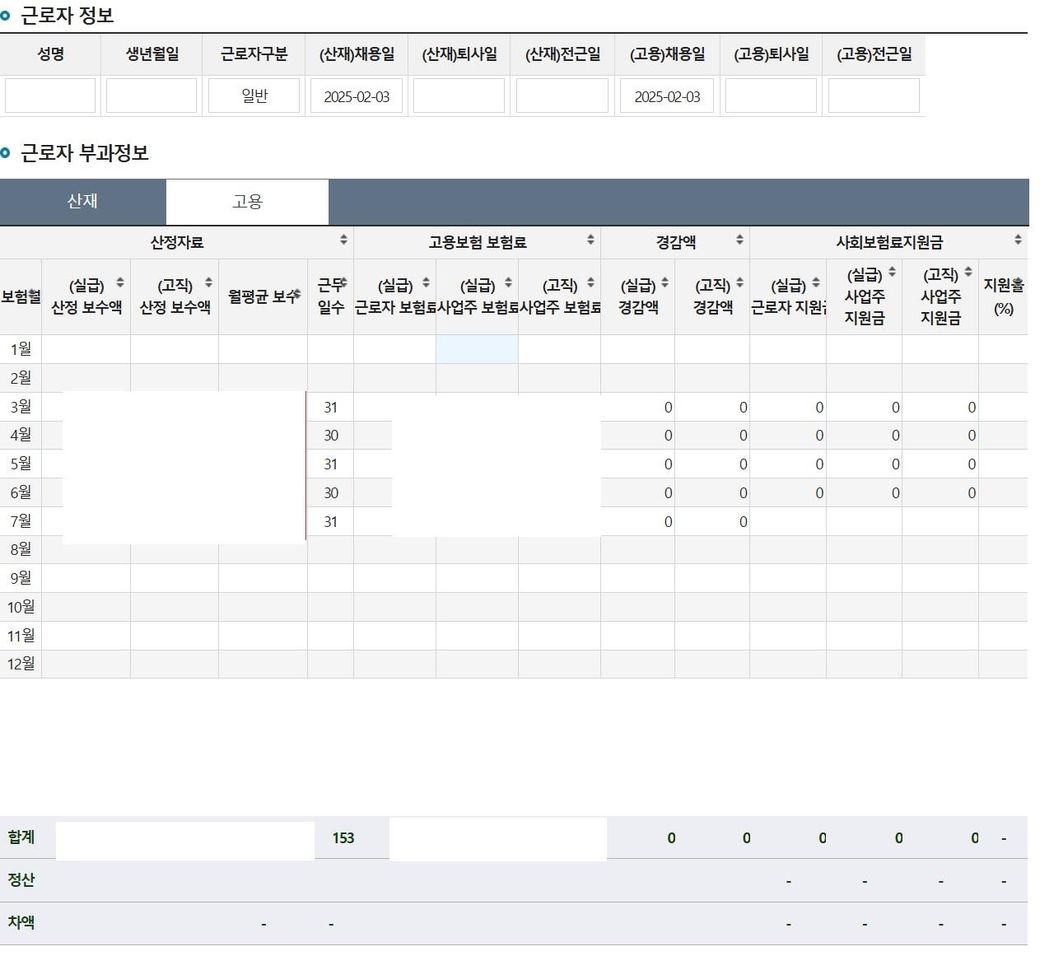Sort by (고직) 경감액 column arrow
Image resolution: width=1040 pixels, height=956 pixels.
pyautogui.click(x=740, y=283)
